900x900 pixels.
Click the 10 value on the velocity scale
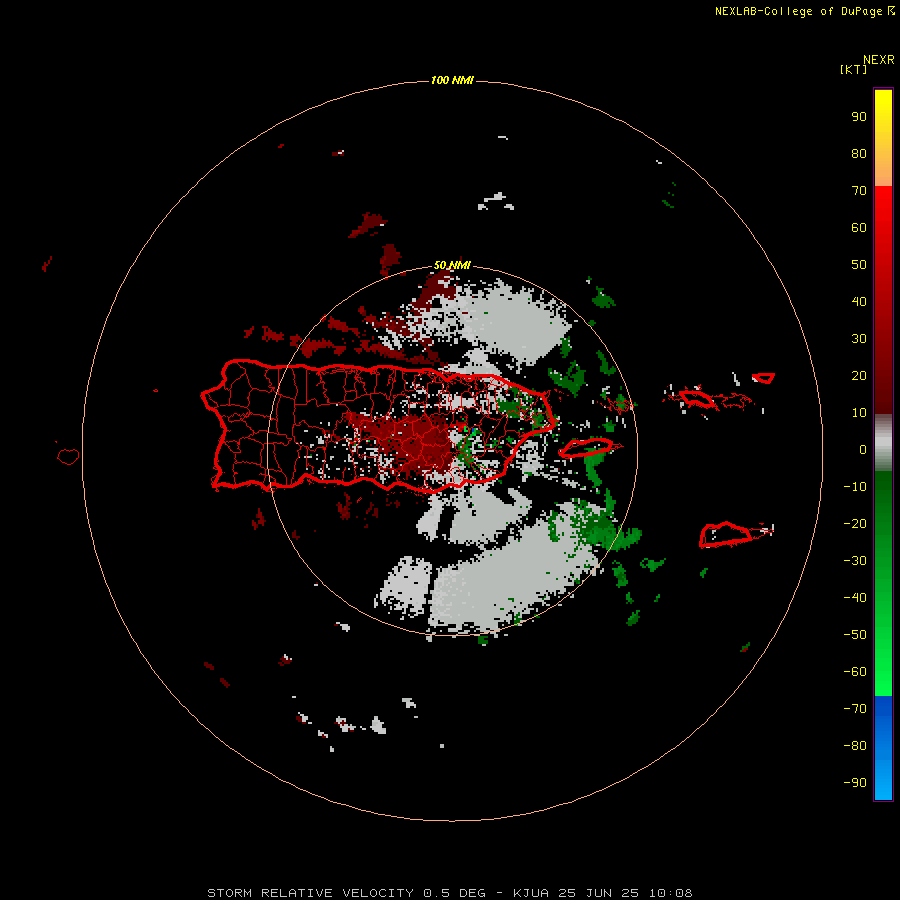pyautogui.click(x=859, y=413)
